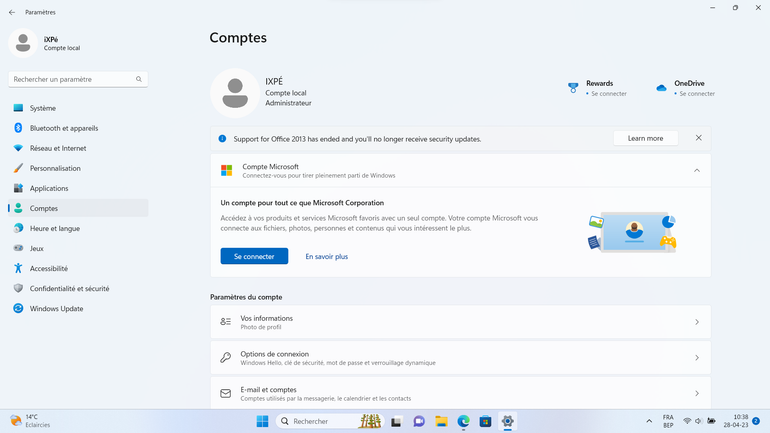The image size is (770, 433).
Task: Go to Réseau et Internet settings
Action: click(78, 148)
